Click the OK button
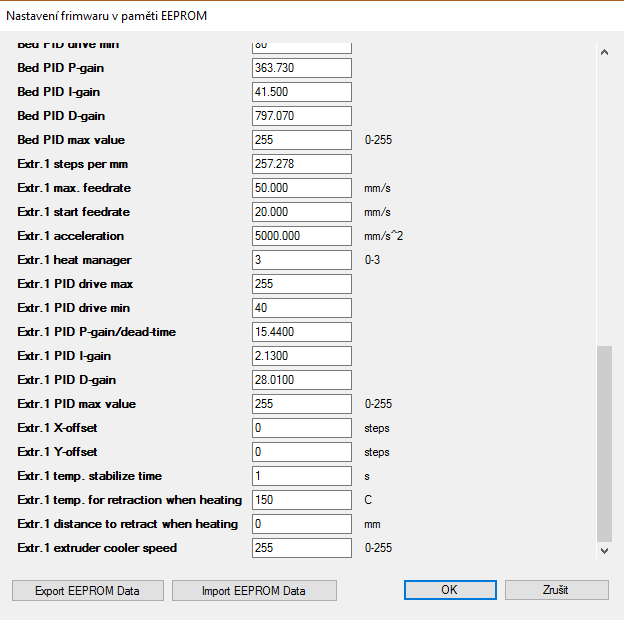This screenshot has height=621, width=624. point(449,590)
